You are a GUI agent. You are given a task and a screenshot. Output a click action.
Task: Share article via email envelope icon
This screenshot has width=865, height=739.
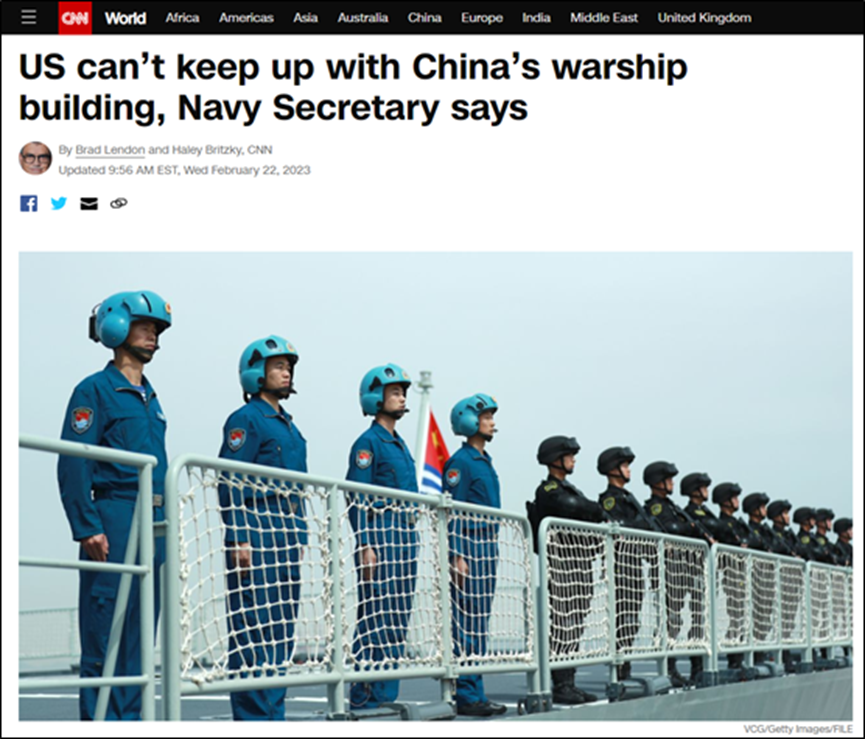(x=89, y=204)
